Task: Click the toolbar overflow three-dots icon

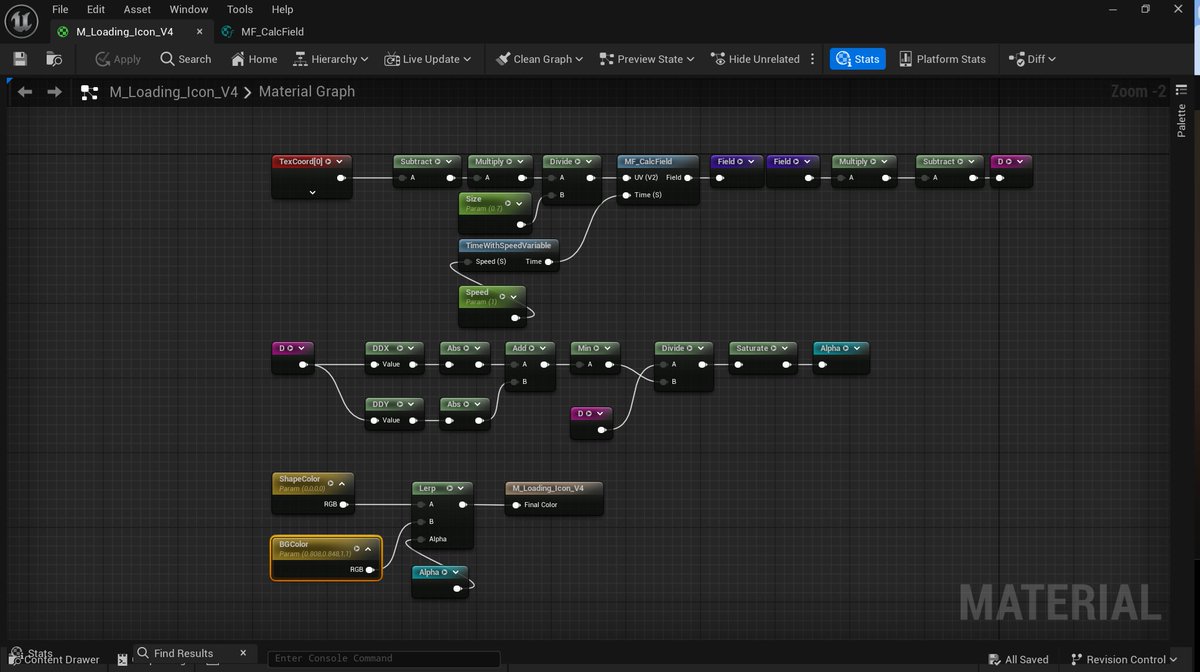Action: pos(812,59)
